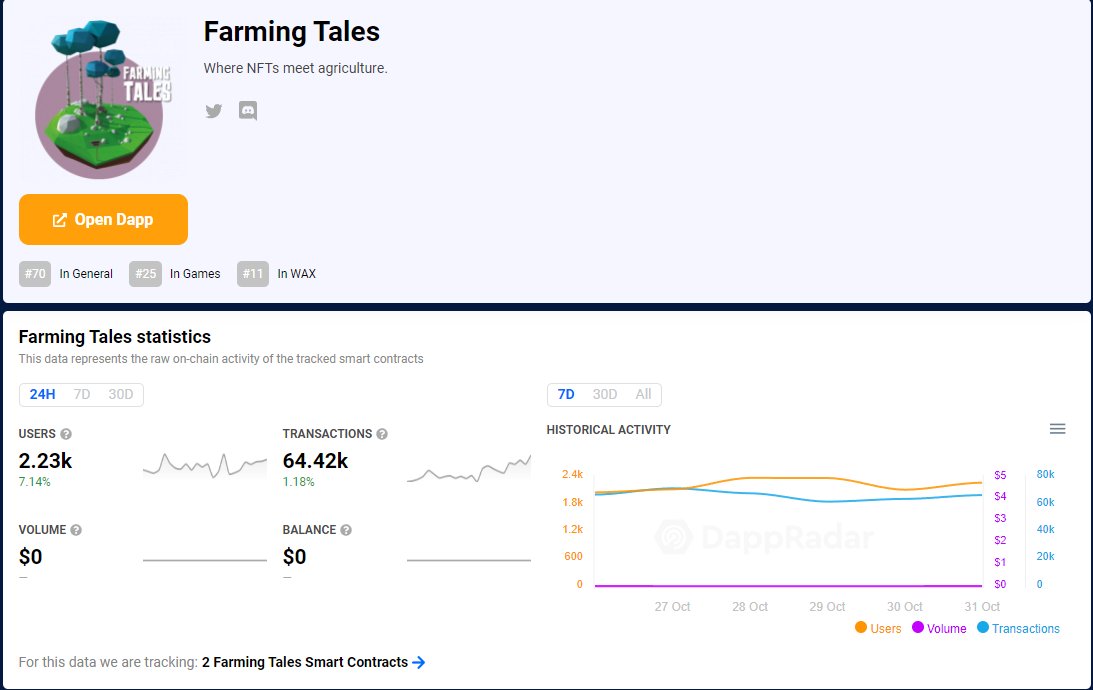Select the 7D historical activity tab
Screen dimensions: 1093x690
click(566, 394)
